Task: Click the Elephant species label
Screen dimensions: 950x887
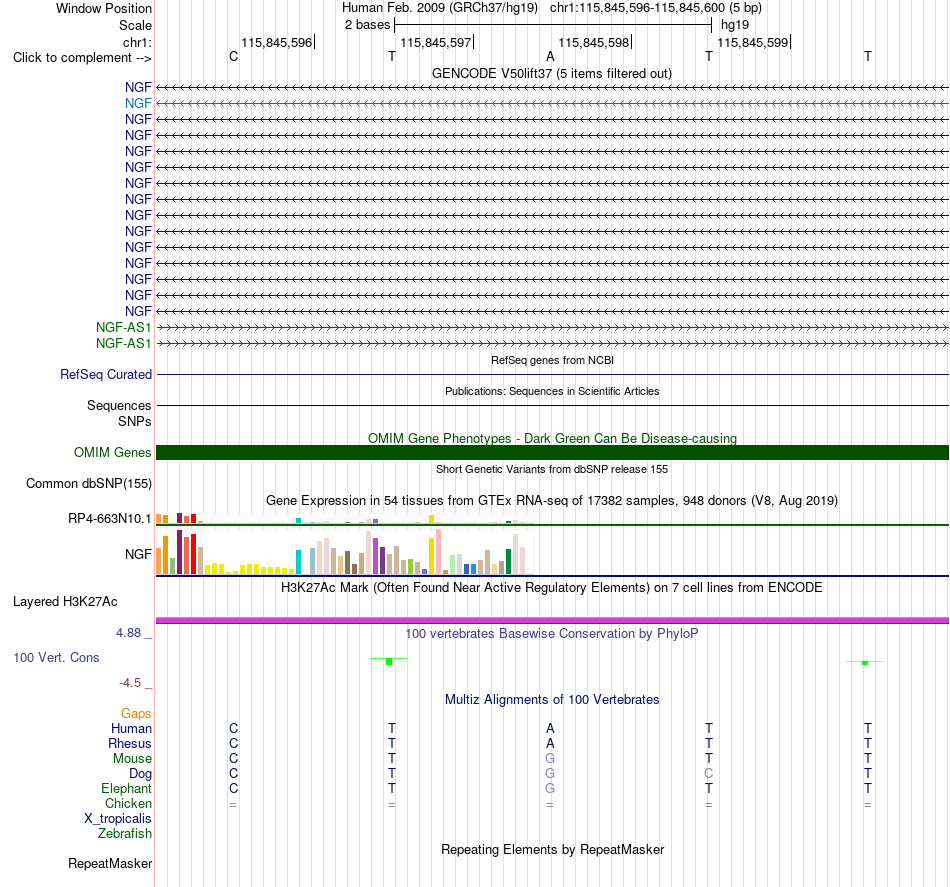Action: click(x=126, y=788)
